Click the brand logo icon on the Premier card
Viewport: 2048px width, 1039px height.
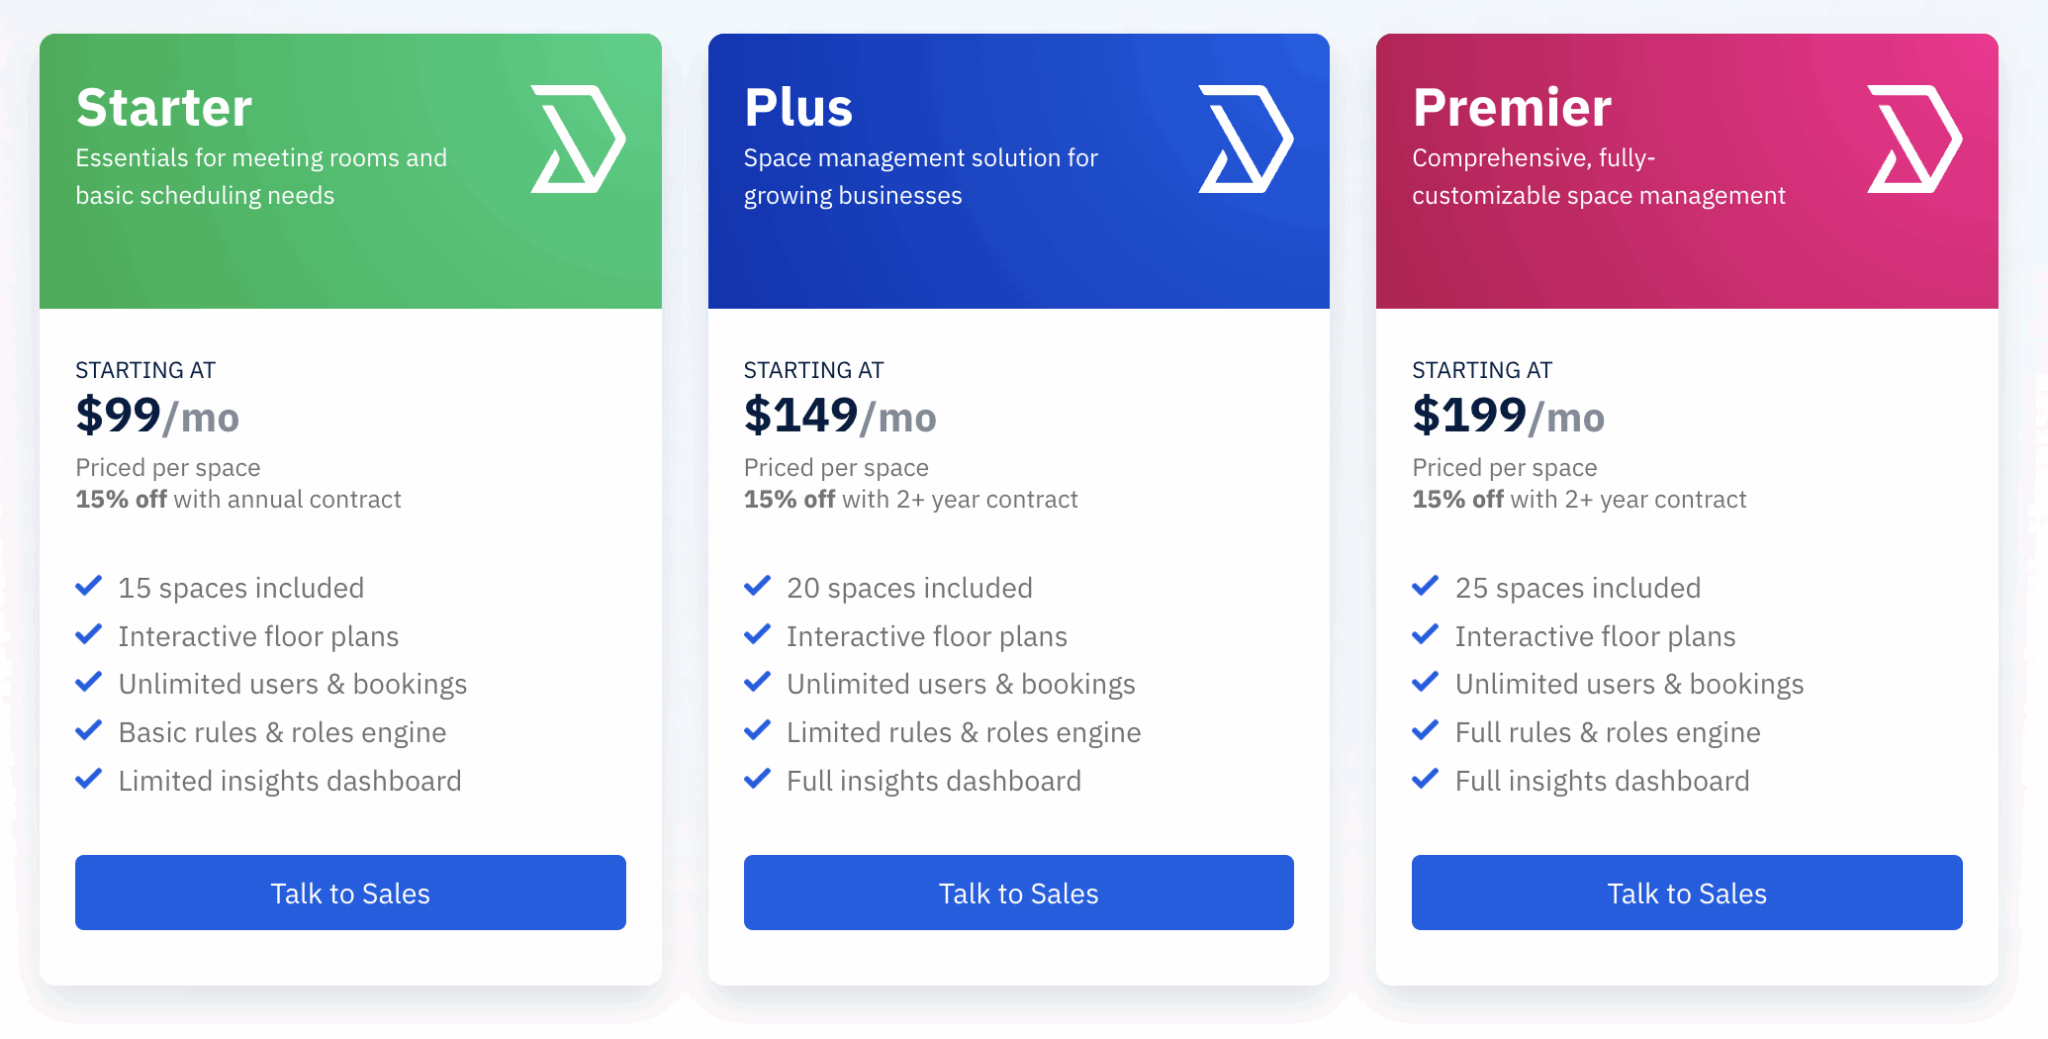1914,140
